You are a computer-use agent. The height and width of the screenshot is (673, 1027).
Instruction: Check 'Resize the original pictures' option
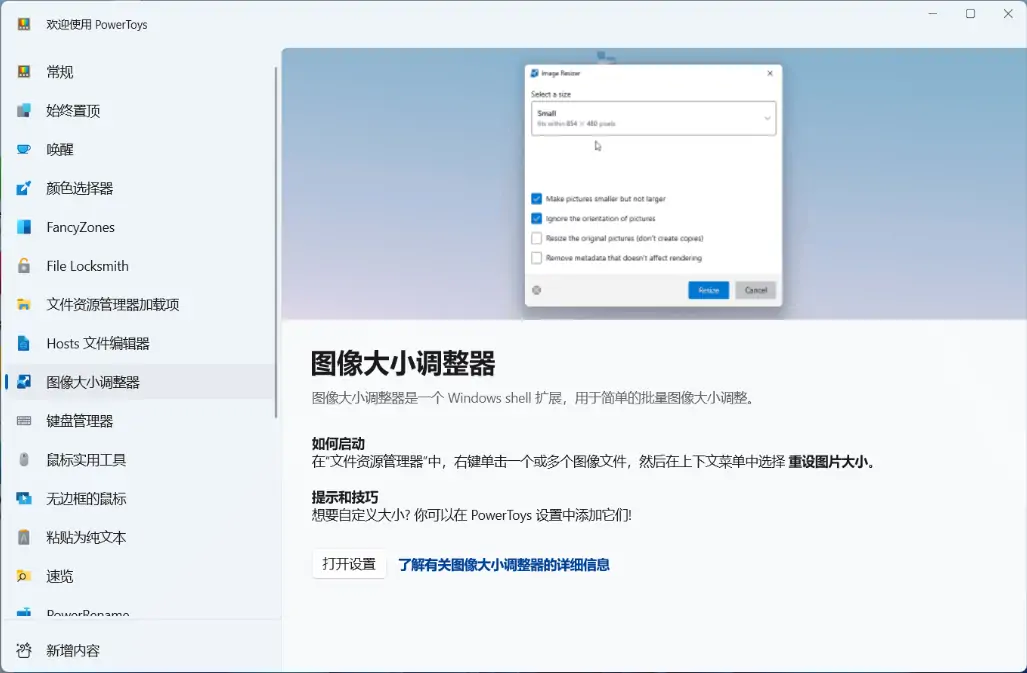coord(537,238)
